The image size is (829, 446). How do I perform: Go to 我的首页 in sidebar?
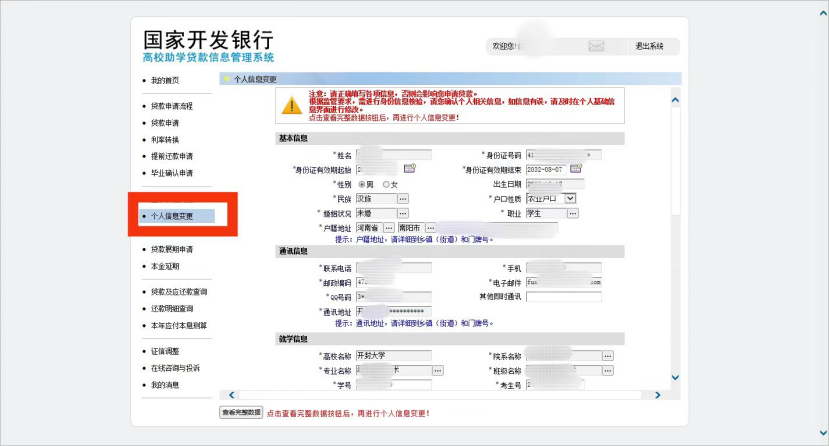[x=165, y=80]
